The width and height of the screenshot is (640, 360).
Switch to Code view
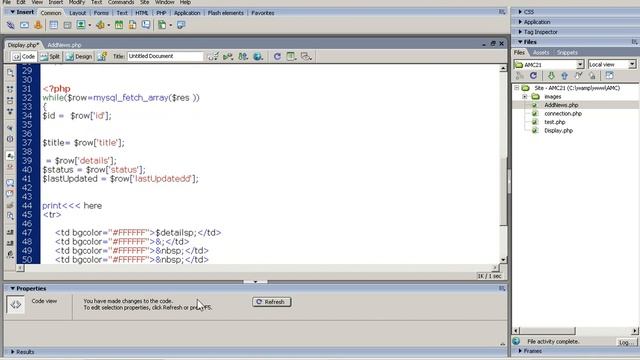coord(24,56)
